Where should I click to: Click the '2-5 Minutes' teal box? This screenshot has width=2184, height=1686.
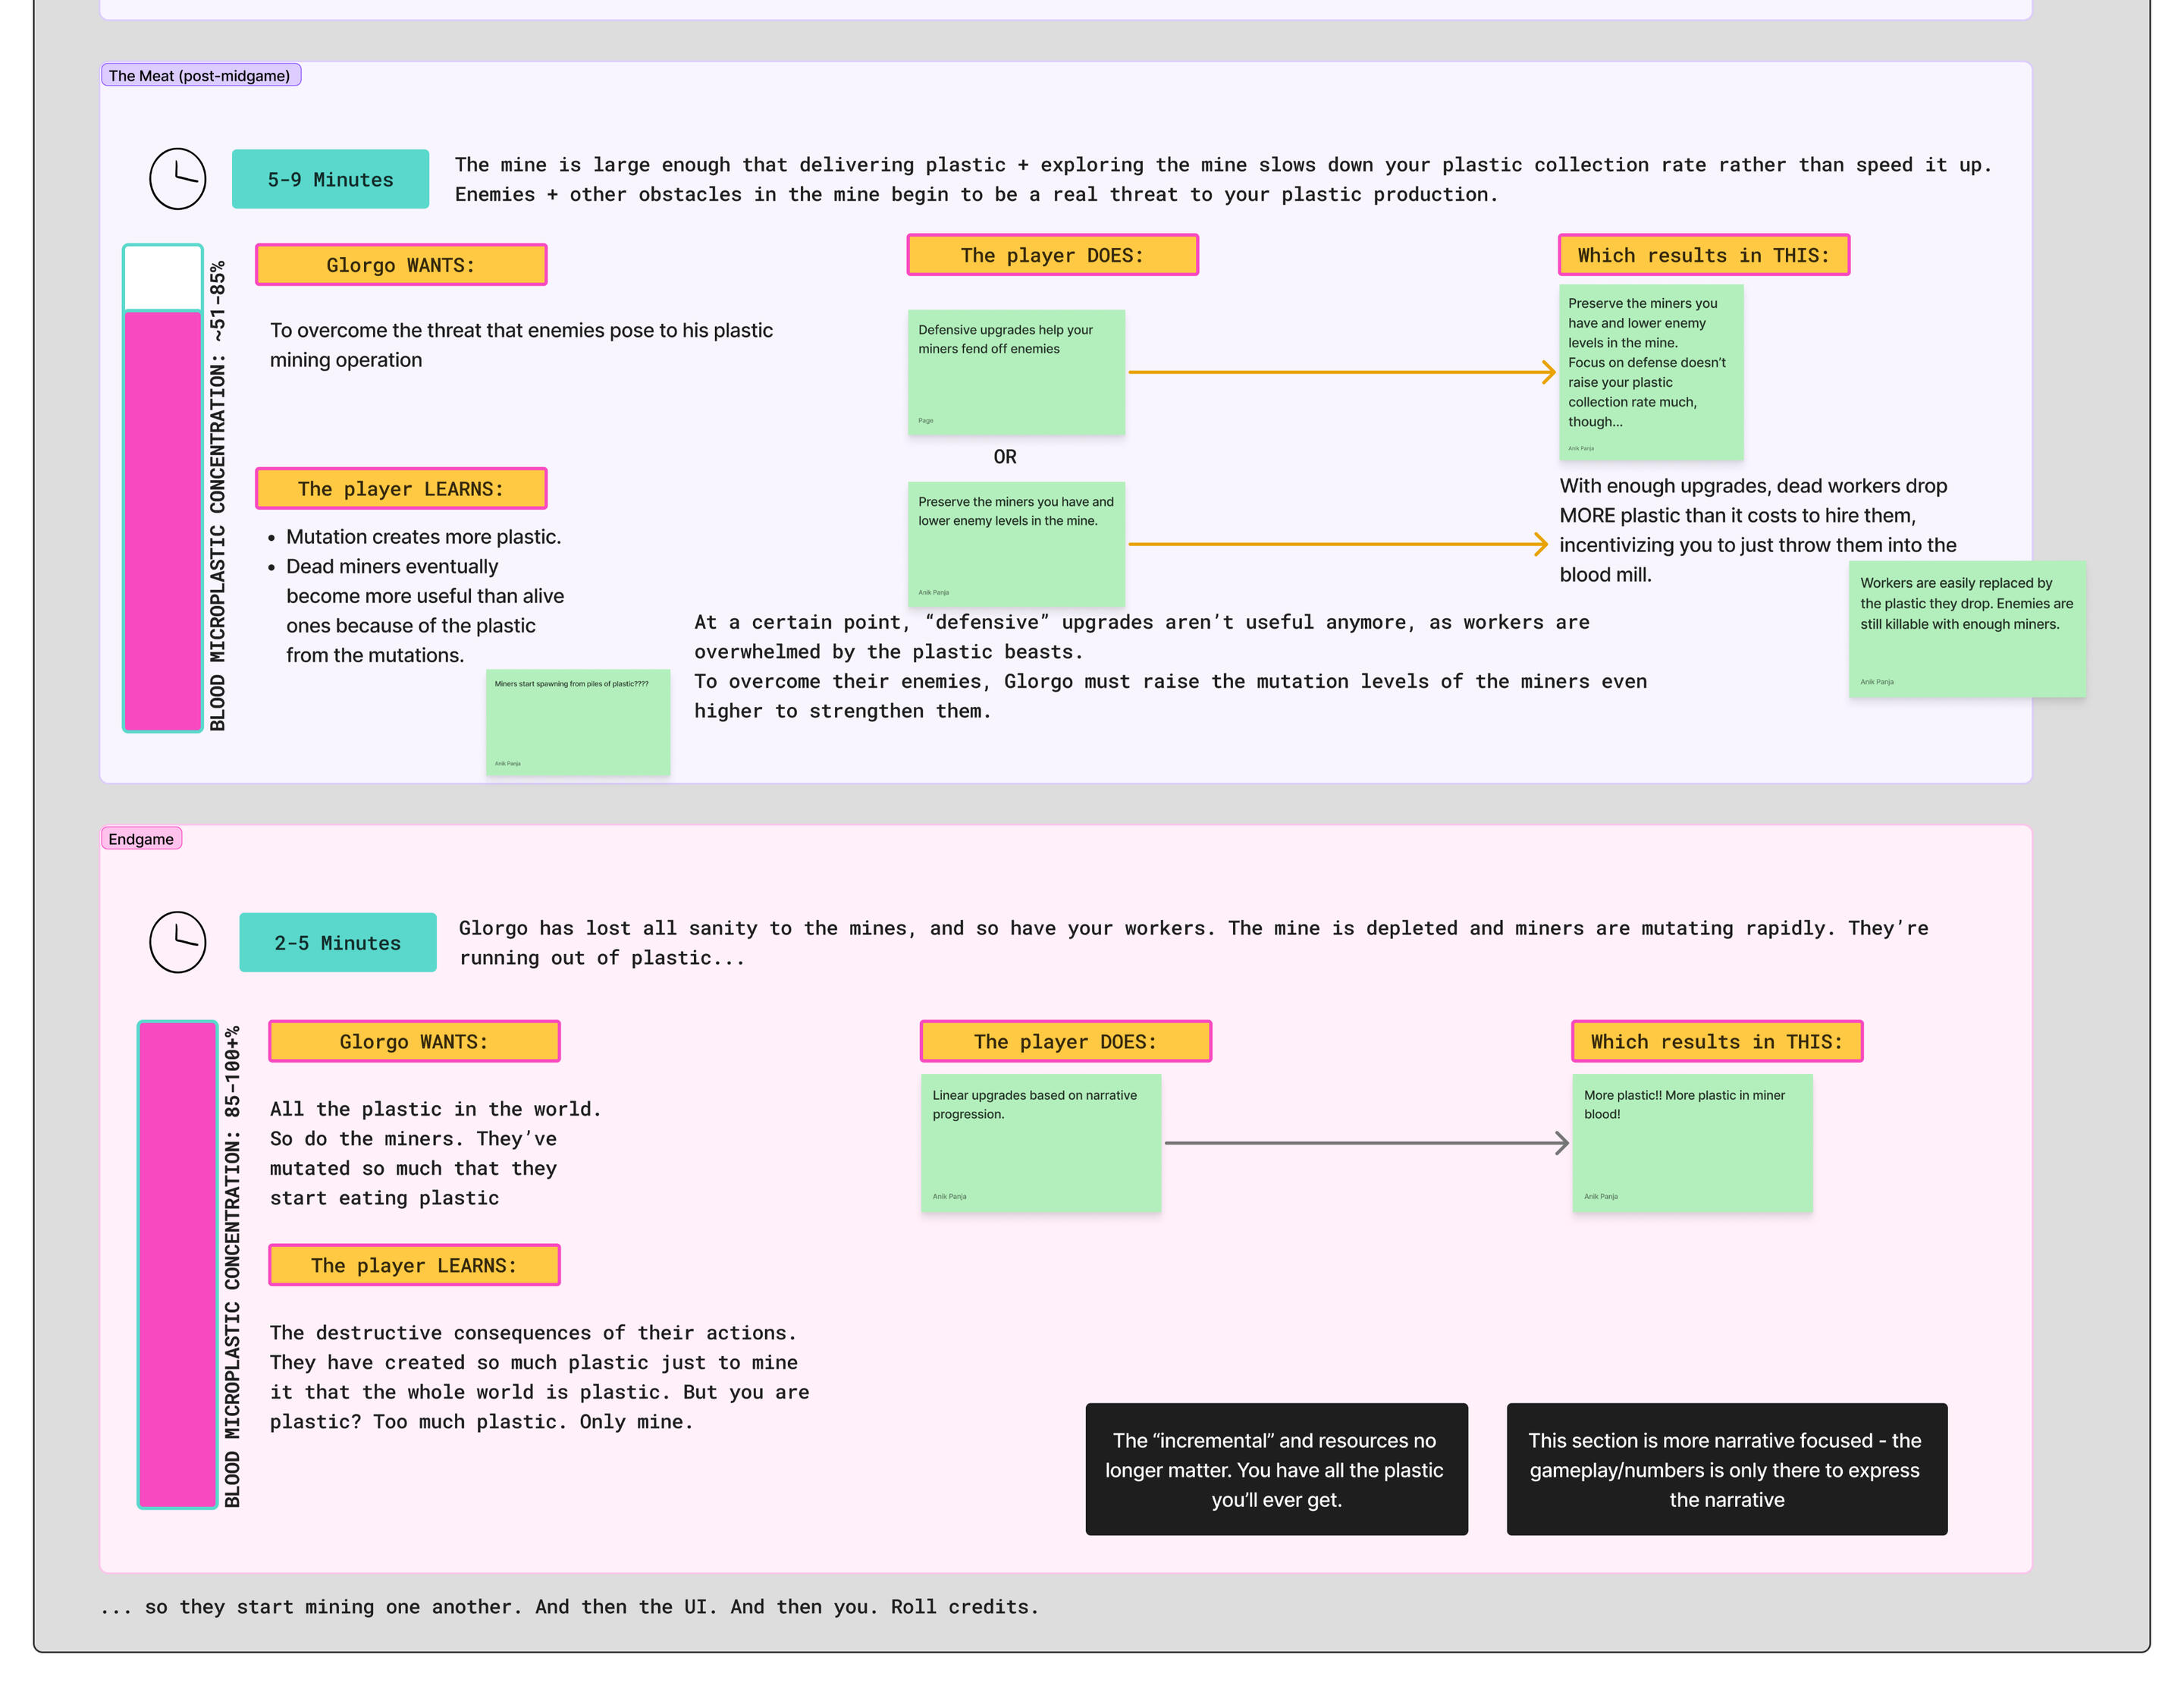[x=338, y=942]
